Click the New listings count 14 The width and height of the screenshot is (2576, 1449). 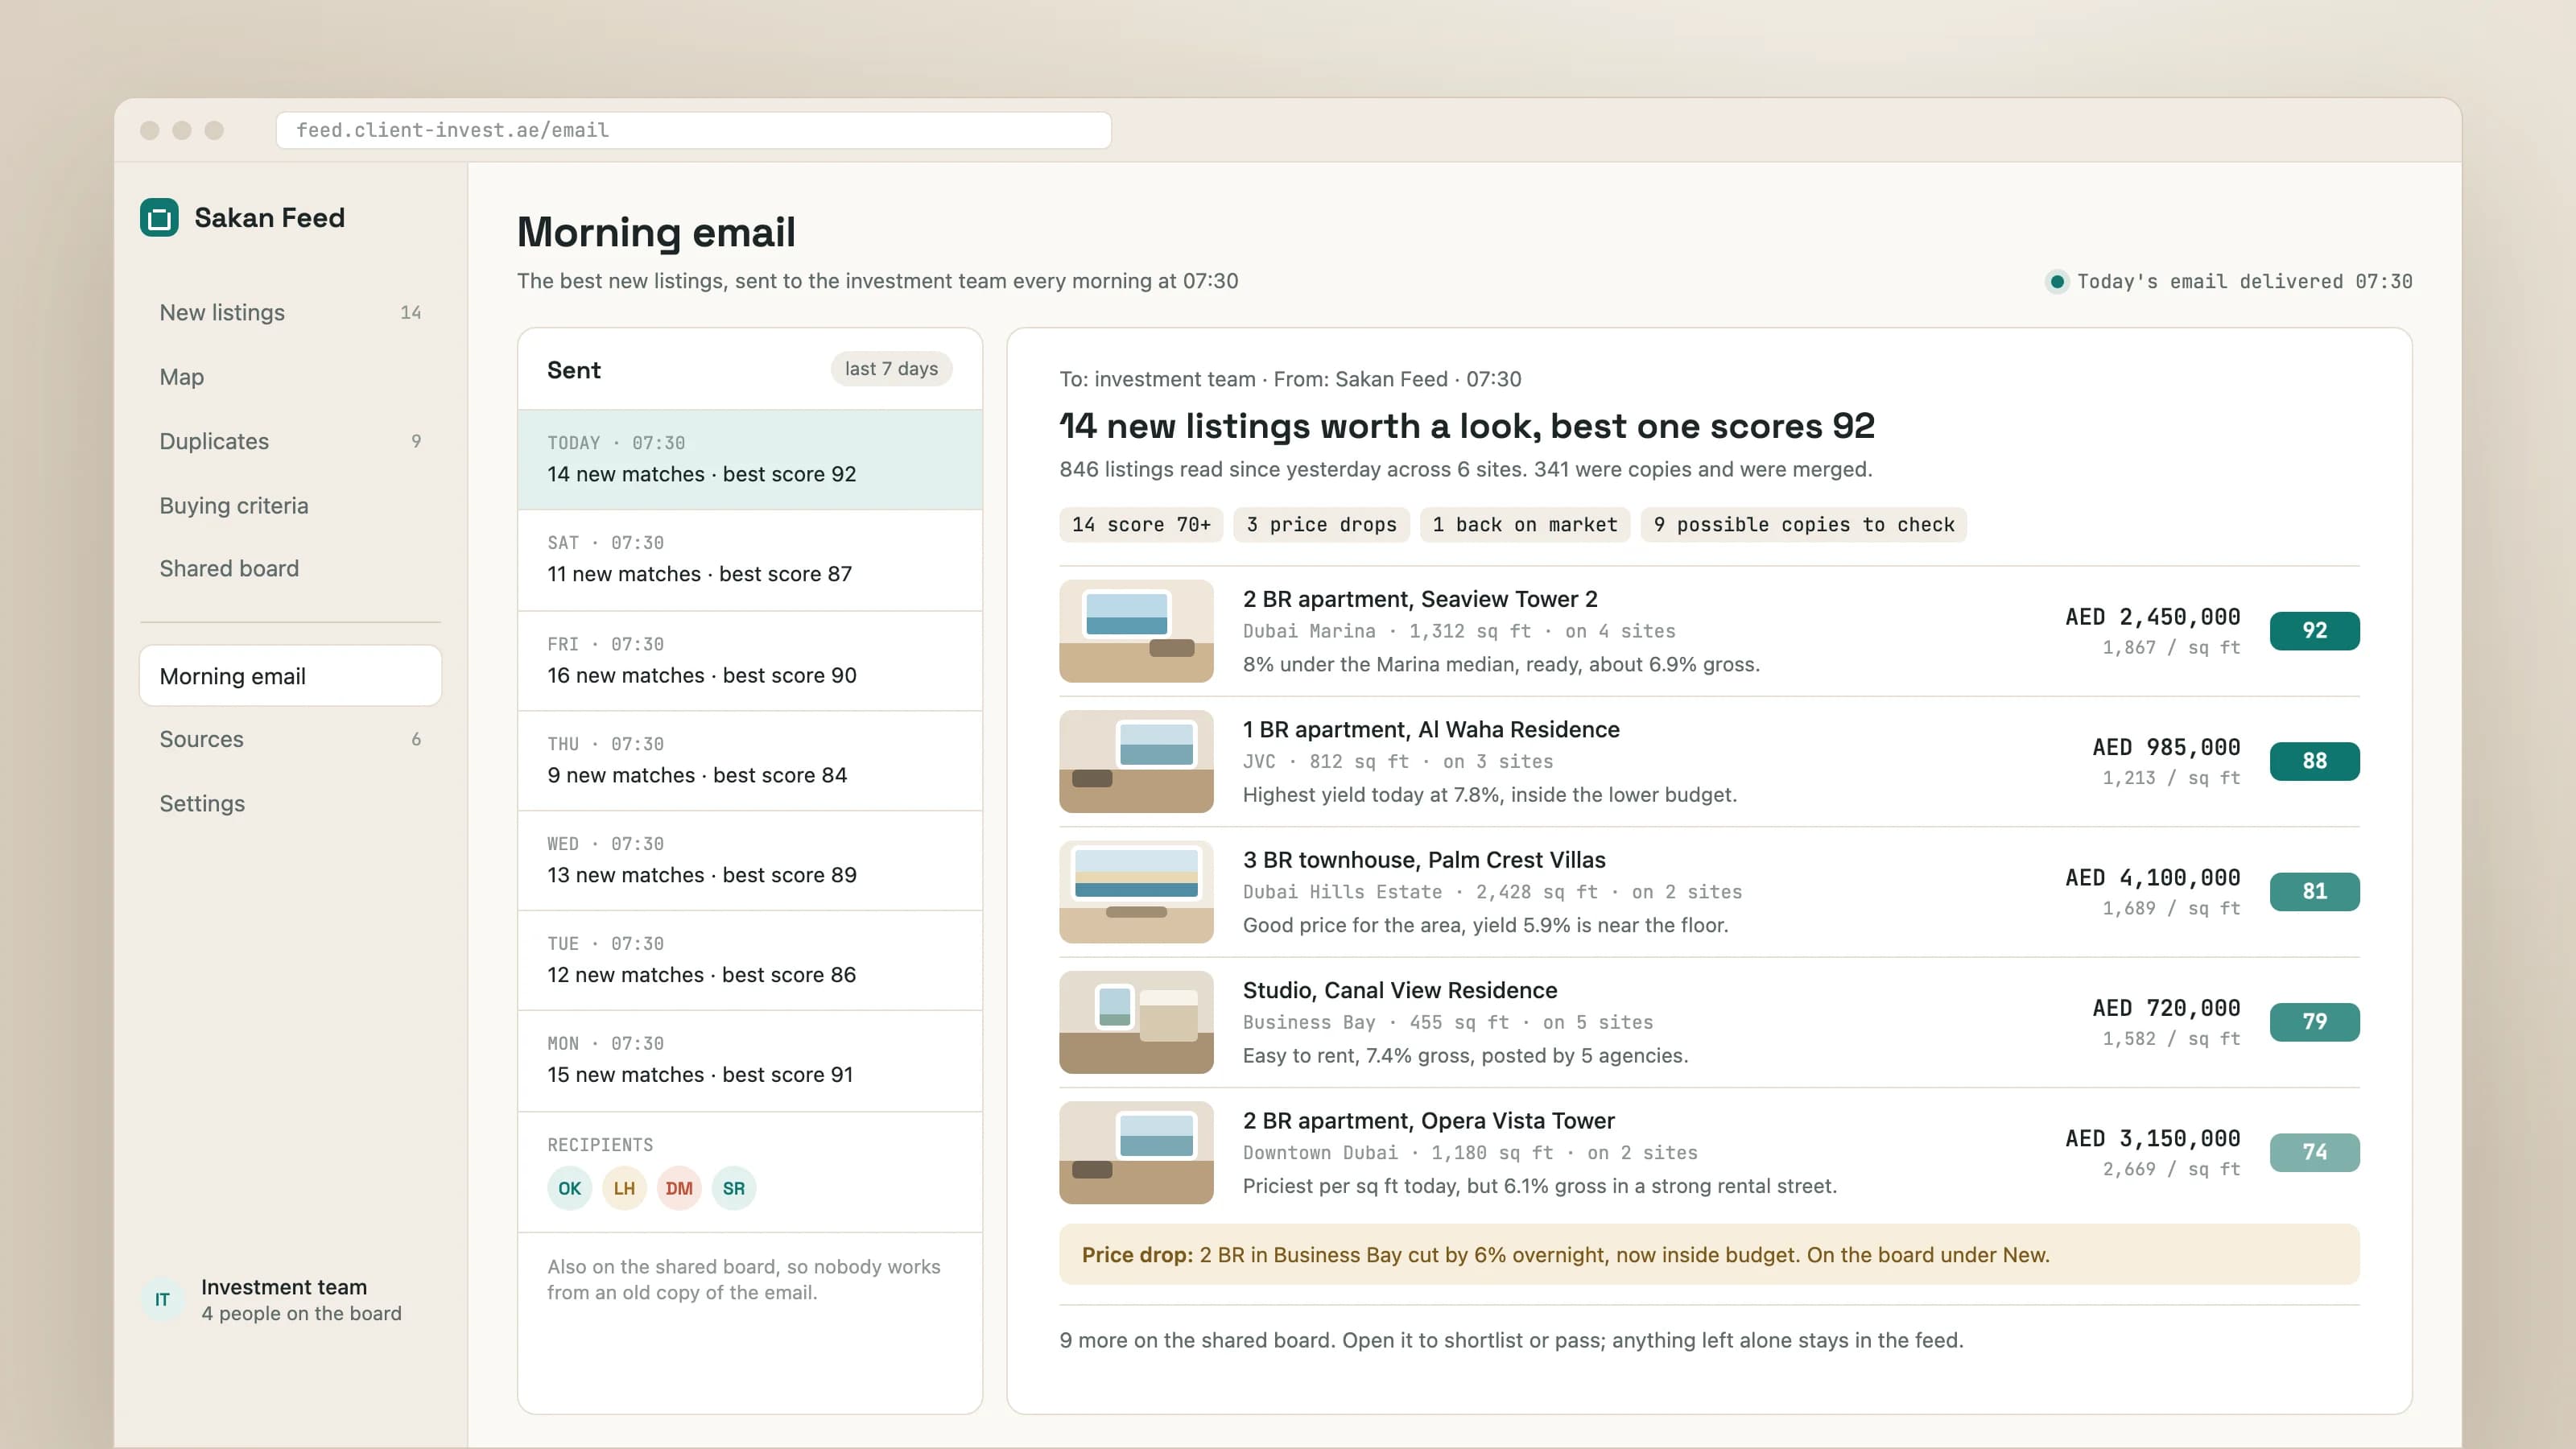410,313
